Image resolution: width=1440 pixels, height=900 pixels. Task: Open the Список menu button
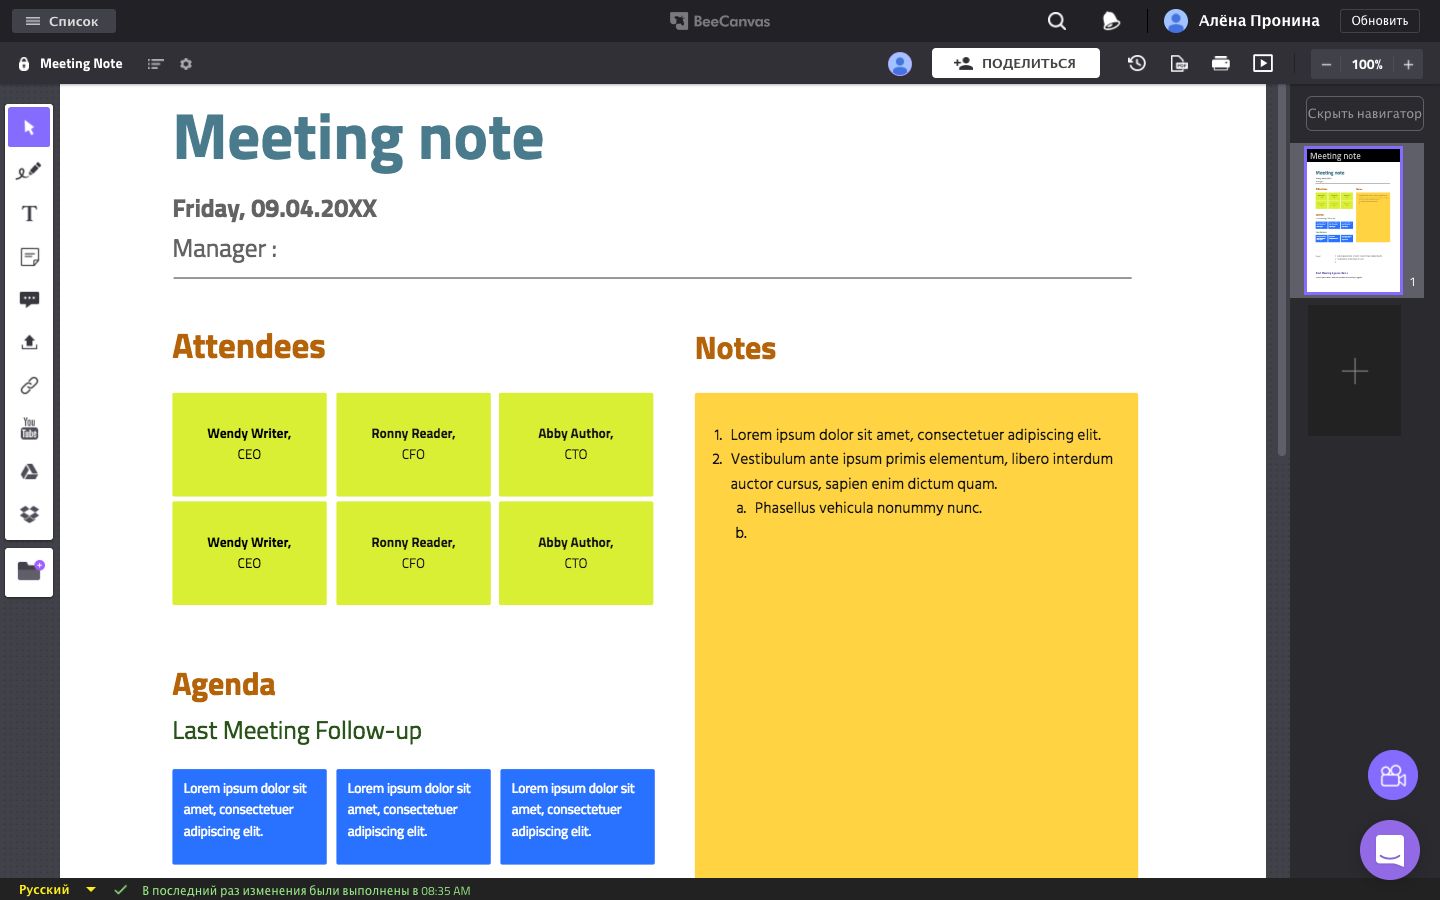pyautogui.click(x=64, y=21)
